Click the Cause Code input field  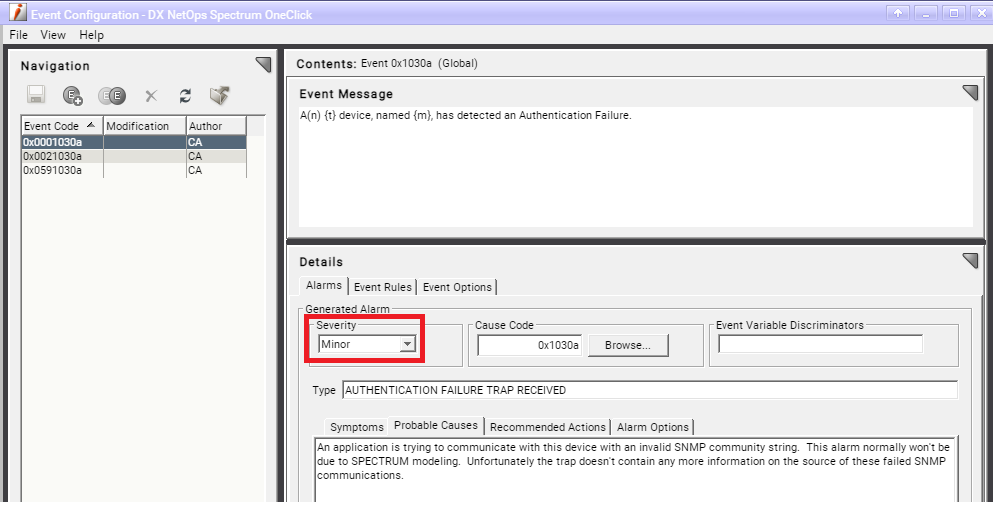coord(529,345)
